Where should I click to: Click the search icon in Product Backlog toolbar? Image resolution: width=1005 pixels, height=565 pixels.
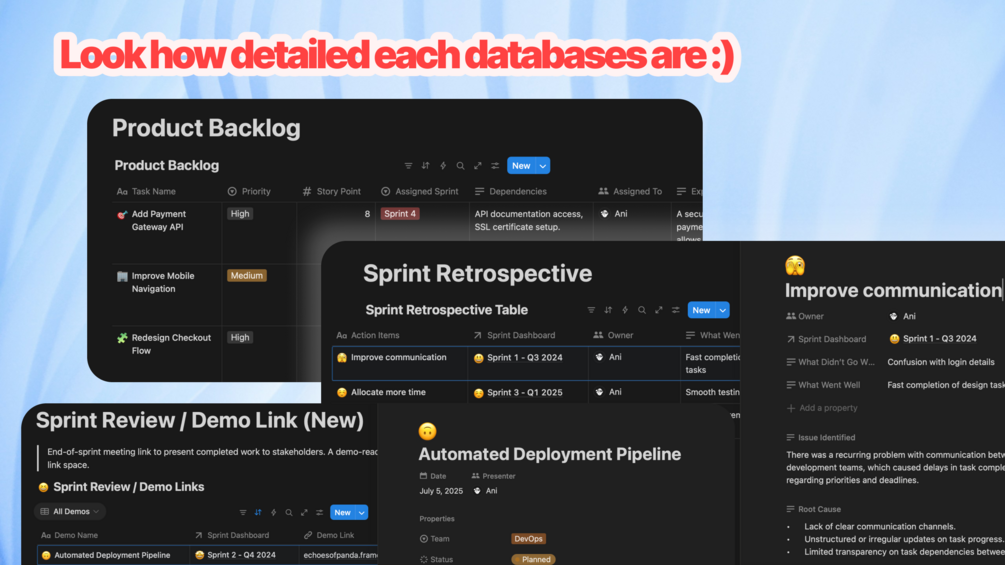coord(460,166)
